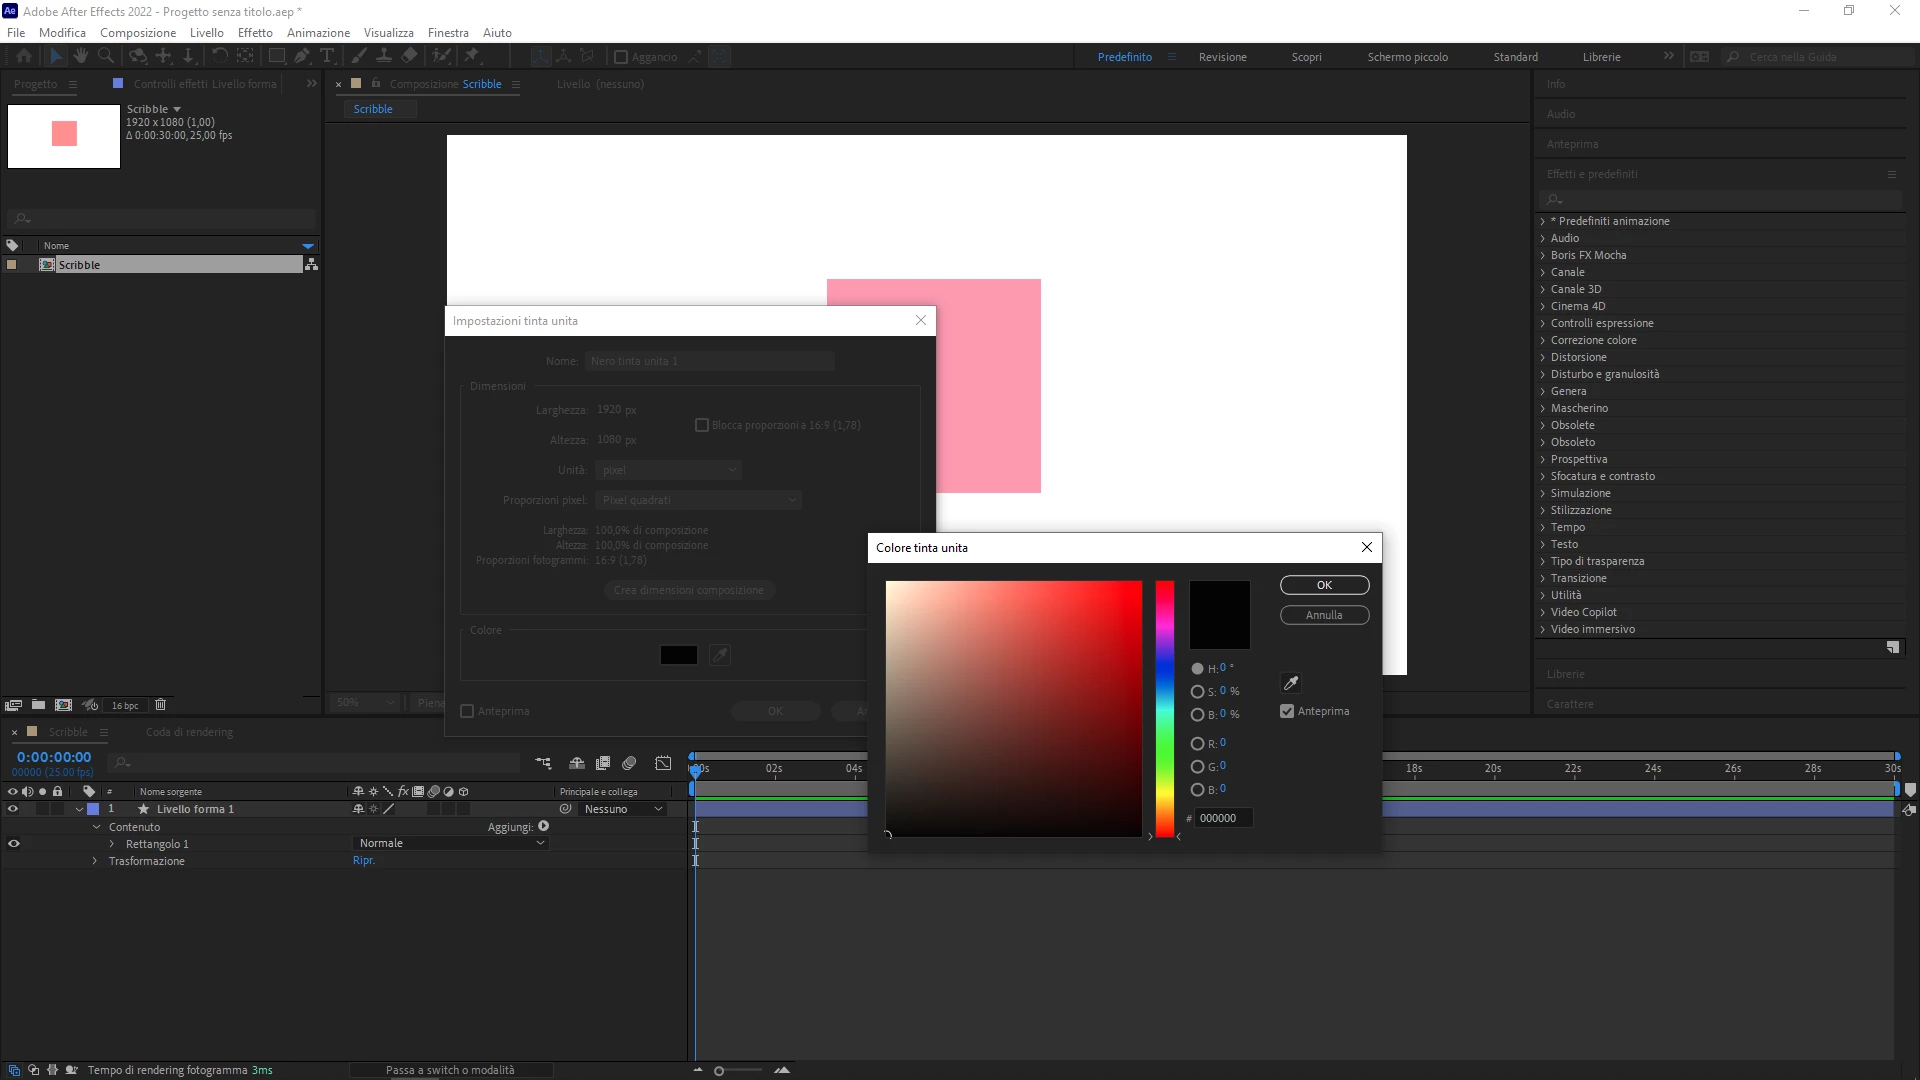Switch to the Revisione workspace tab
Viewport: 1920px width, 1080px height.
tap(1222, 57)
